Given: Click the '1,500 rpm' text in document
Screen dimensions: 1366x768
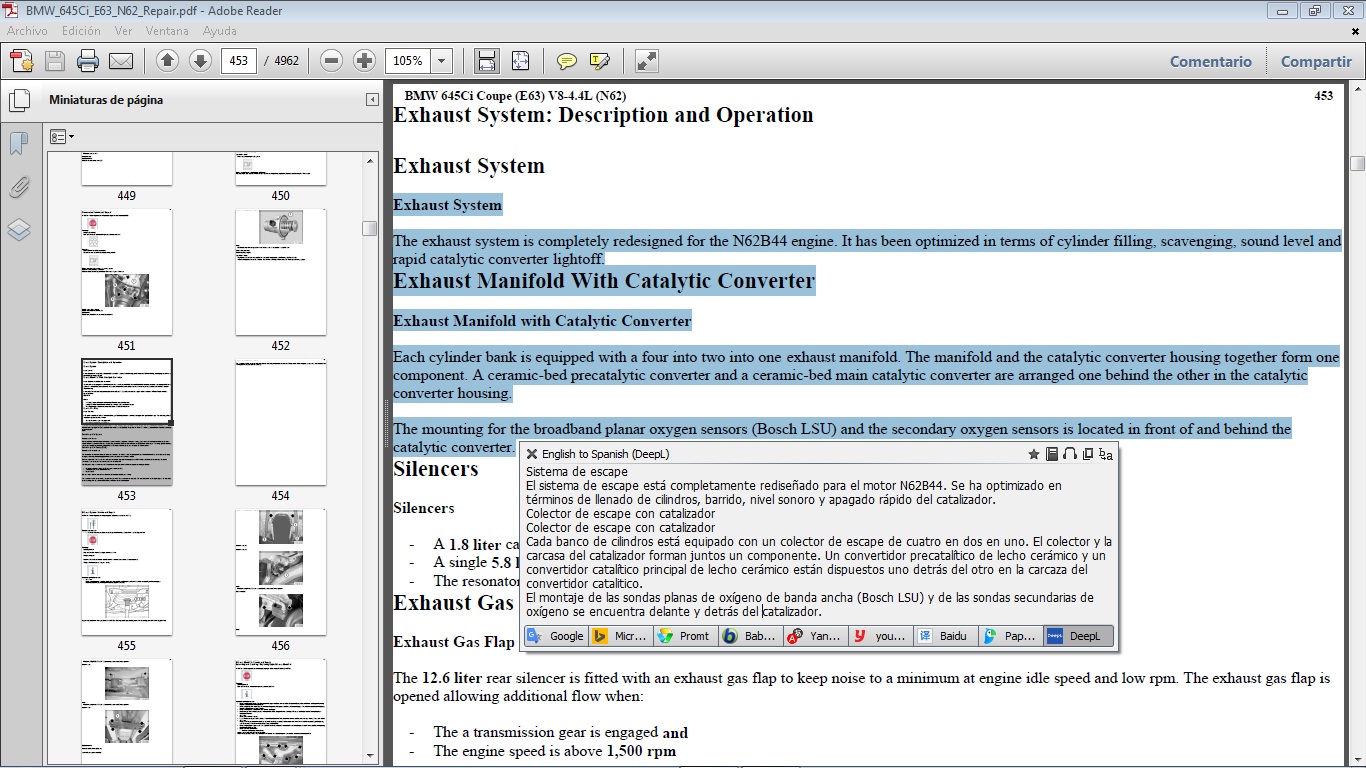Looking at the screenshot, I should pos(641,751).
